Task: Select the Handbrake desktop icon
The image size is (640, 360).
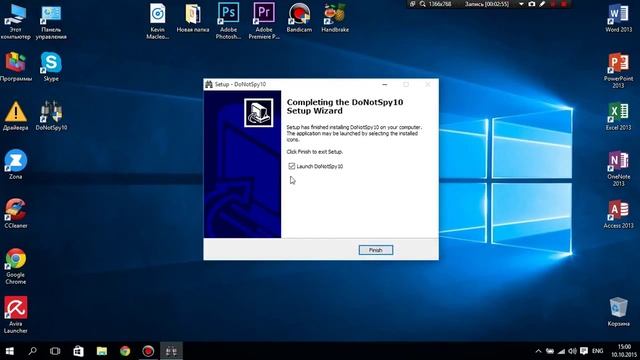Action: pos(335,17)
